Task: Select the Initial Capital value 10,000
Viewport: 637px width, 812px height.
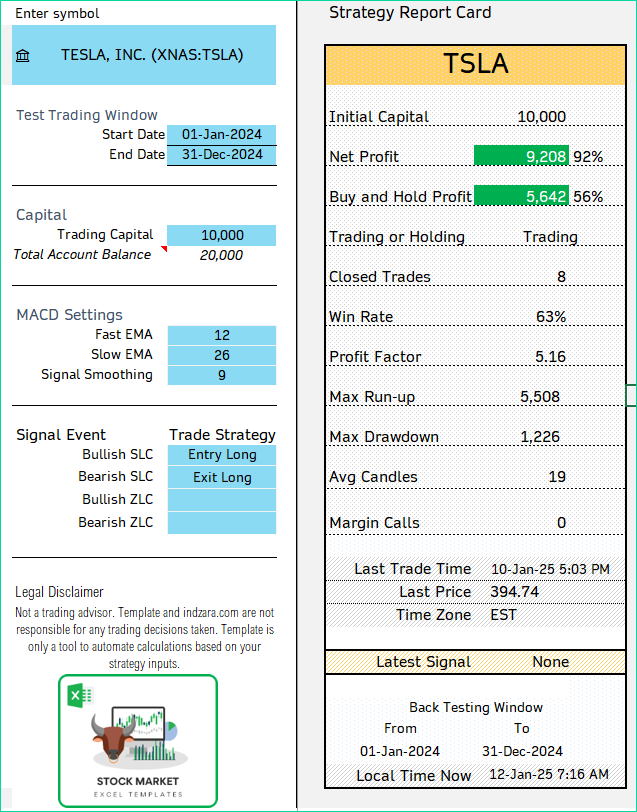Action: point(541,117)
